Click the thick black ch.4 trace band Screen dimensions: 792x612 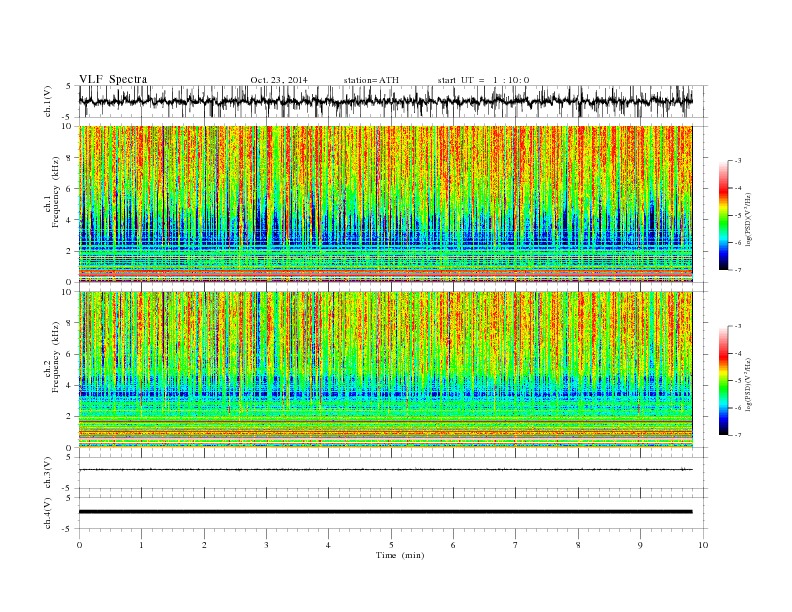pos(385,512)
